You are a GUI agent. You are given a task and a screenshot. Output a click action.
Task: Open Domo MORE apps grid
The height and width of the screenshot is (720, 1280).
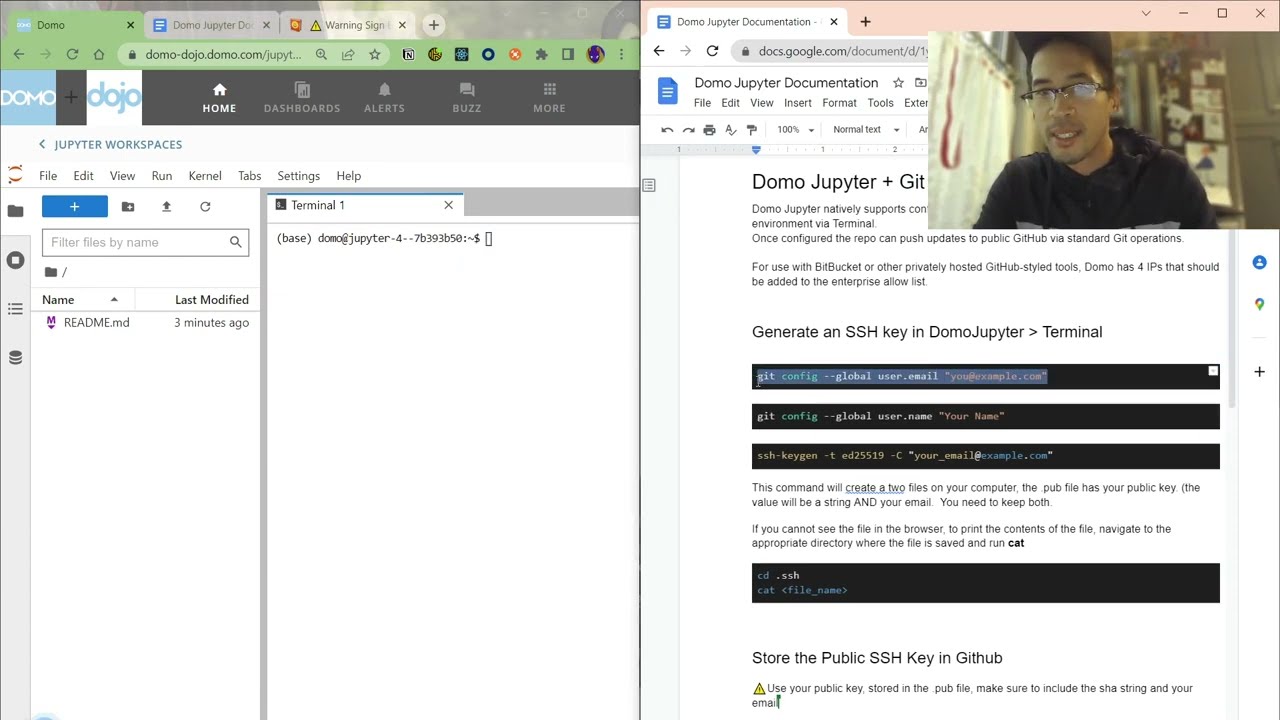(549, 98)
